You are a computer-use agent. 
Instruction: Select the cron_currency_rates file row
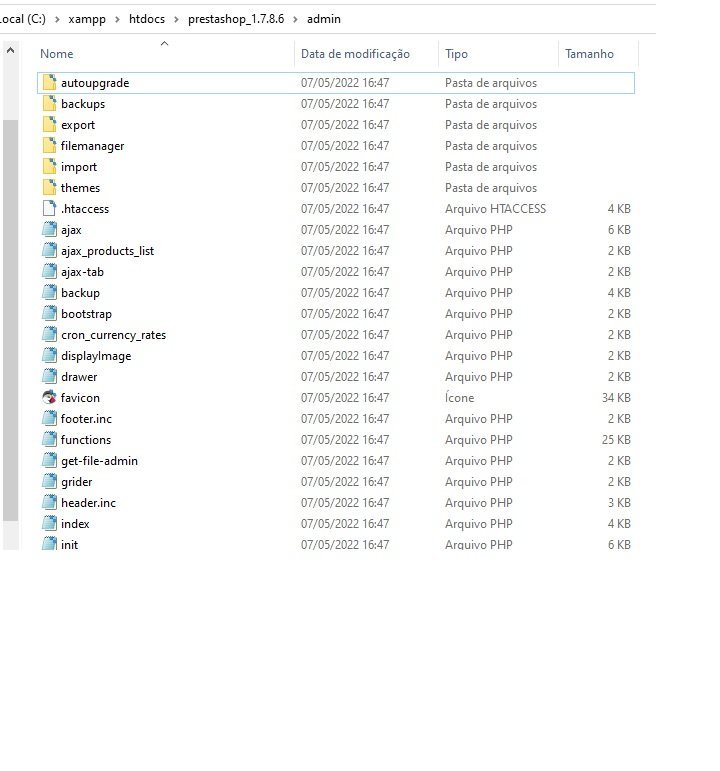click(336, 335)
